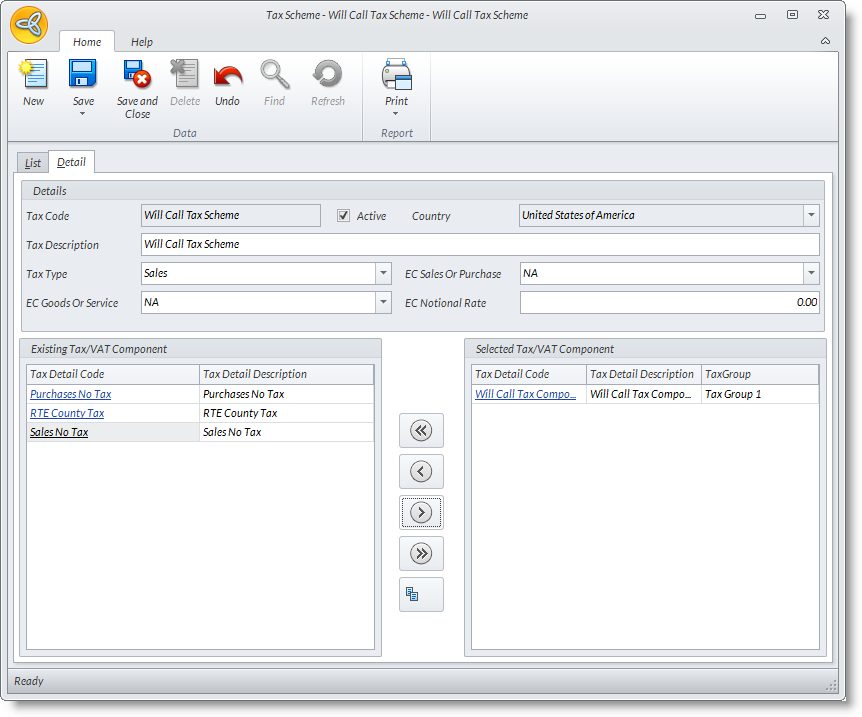Expand EC Sales Or Purchase dropdown
Viewport: 862px width, 717px height.
tap(810, 274)
